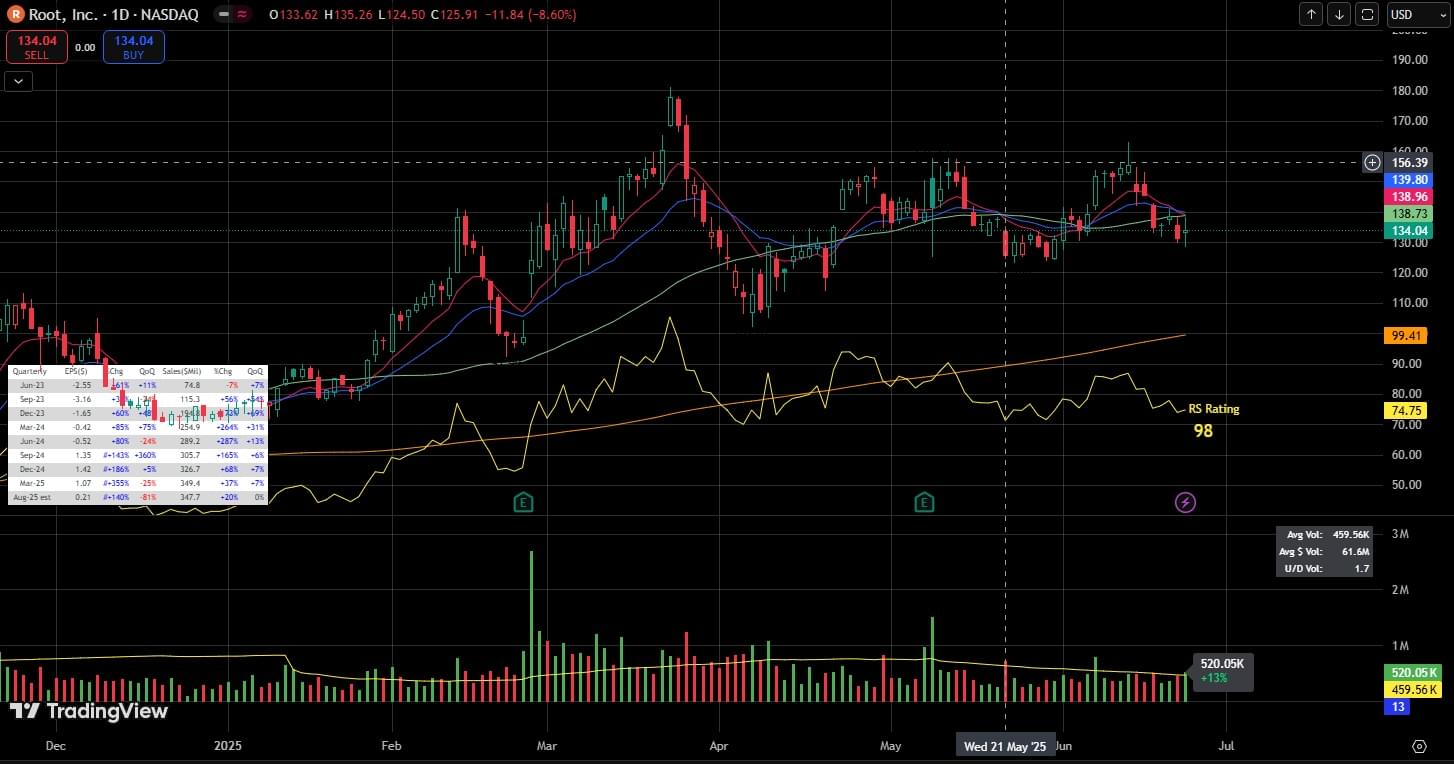
Task: Click the red 138.96 price label
Action: [x=1408, y=197]
